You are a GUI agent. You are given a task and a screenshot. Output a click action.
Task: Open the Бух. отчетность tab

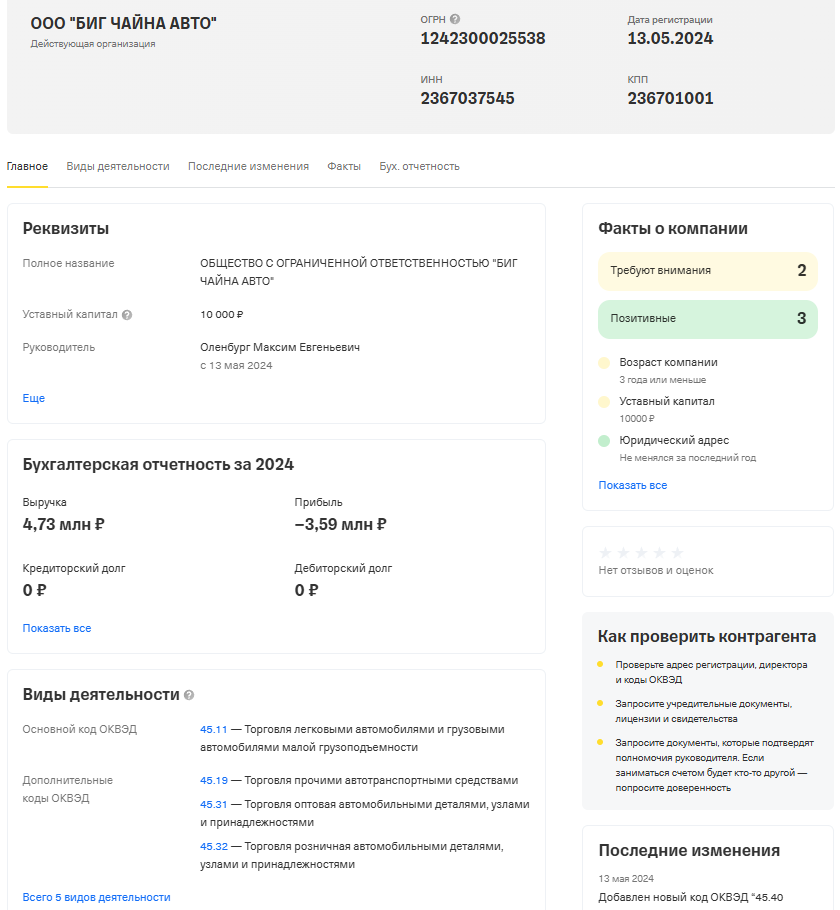point(419,167)
